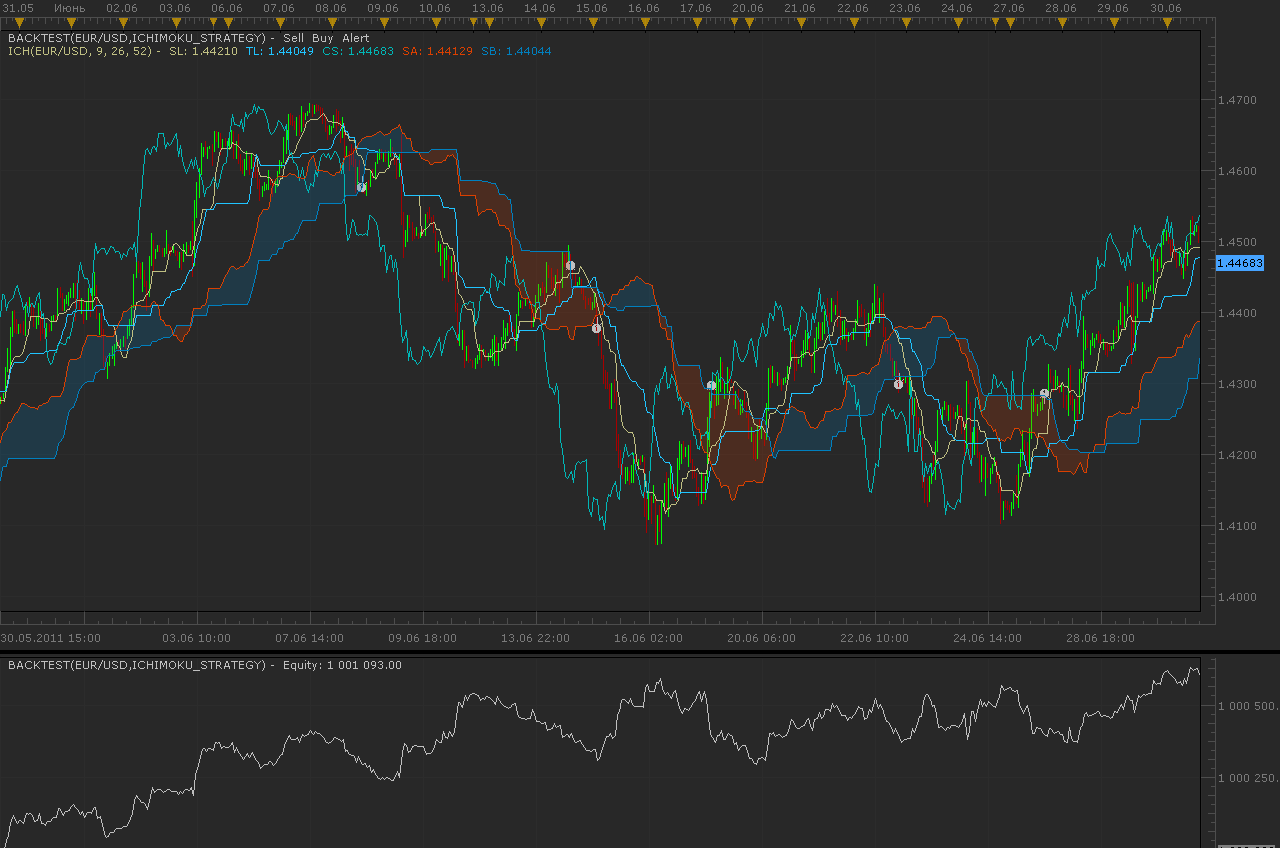Click the TL: 1.44049 legend value

pyautogui.click(x=279, y=51)
